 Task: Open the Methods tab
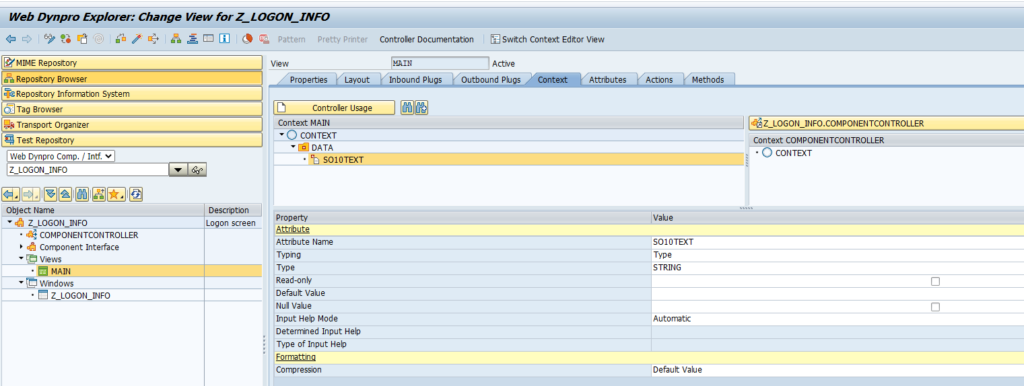click(708, 80)
